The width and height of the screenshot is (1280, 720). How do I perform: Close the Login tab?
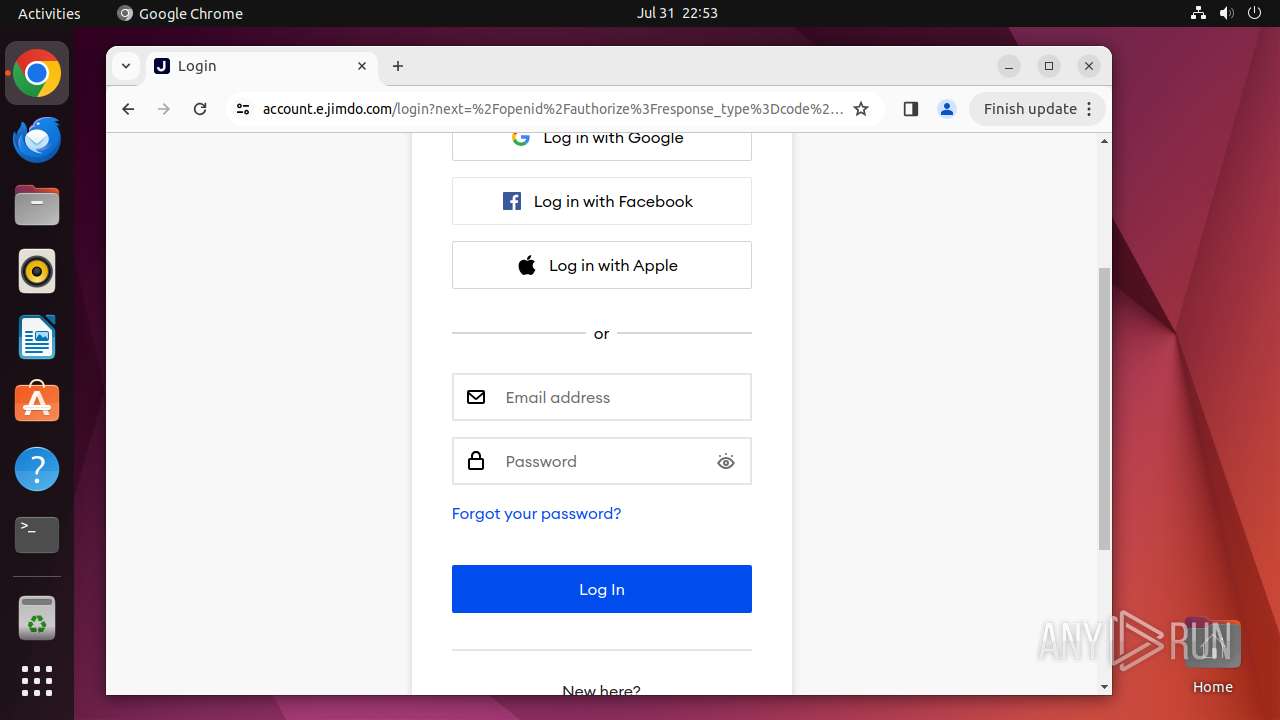click(x=362, y=66)
